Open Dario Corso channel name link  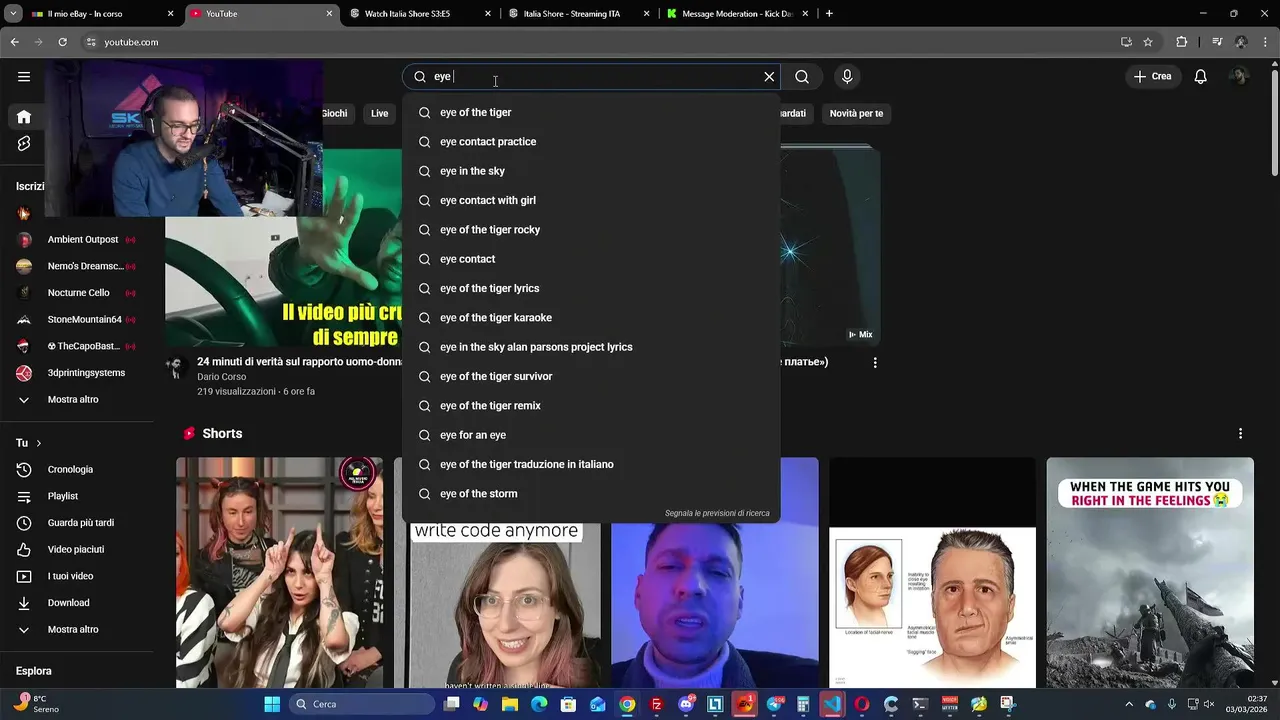(221, 377)
